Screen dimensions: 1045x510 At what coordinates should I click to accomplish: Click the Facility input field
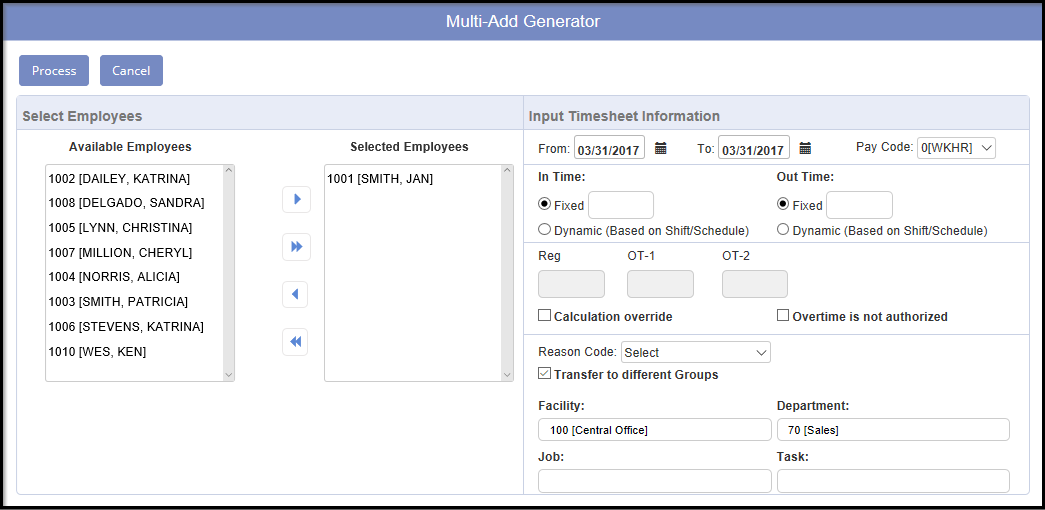[x=654, y=430]
